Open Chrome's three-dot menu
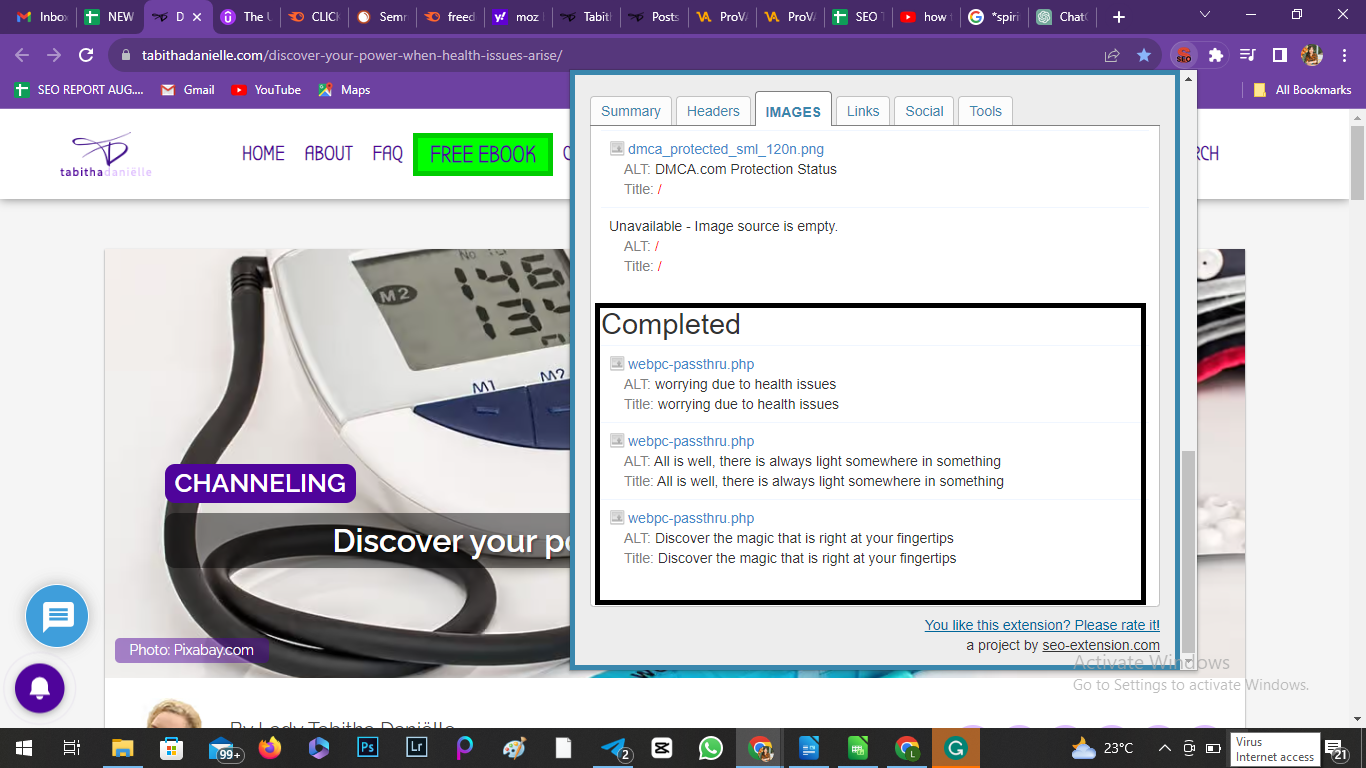 [1343, 56]
